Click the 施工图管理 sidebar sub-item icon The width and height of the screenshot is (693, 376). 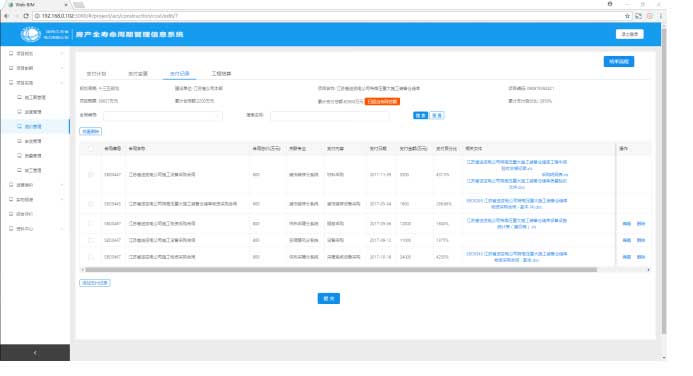coord(19,97)
